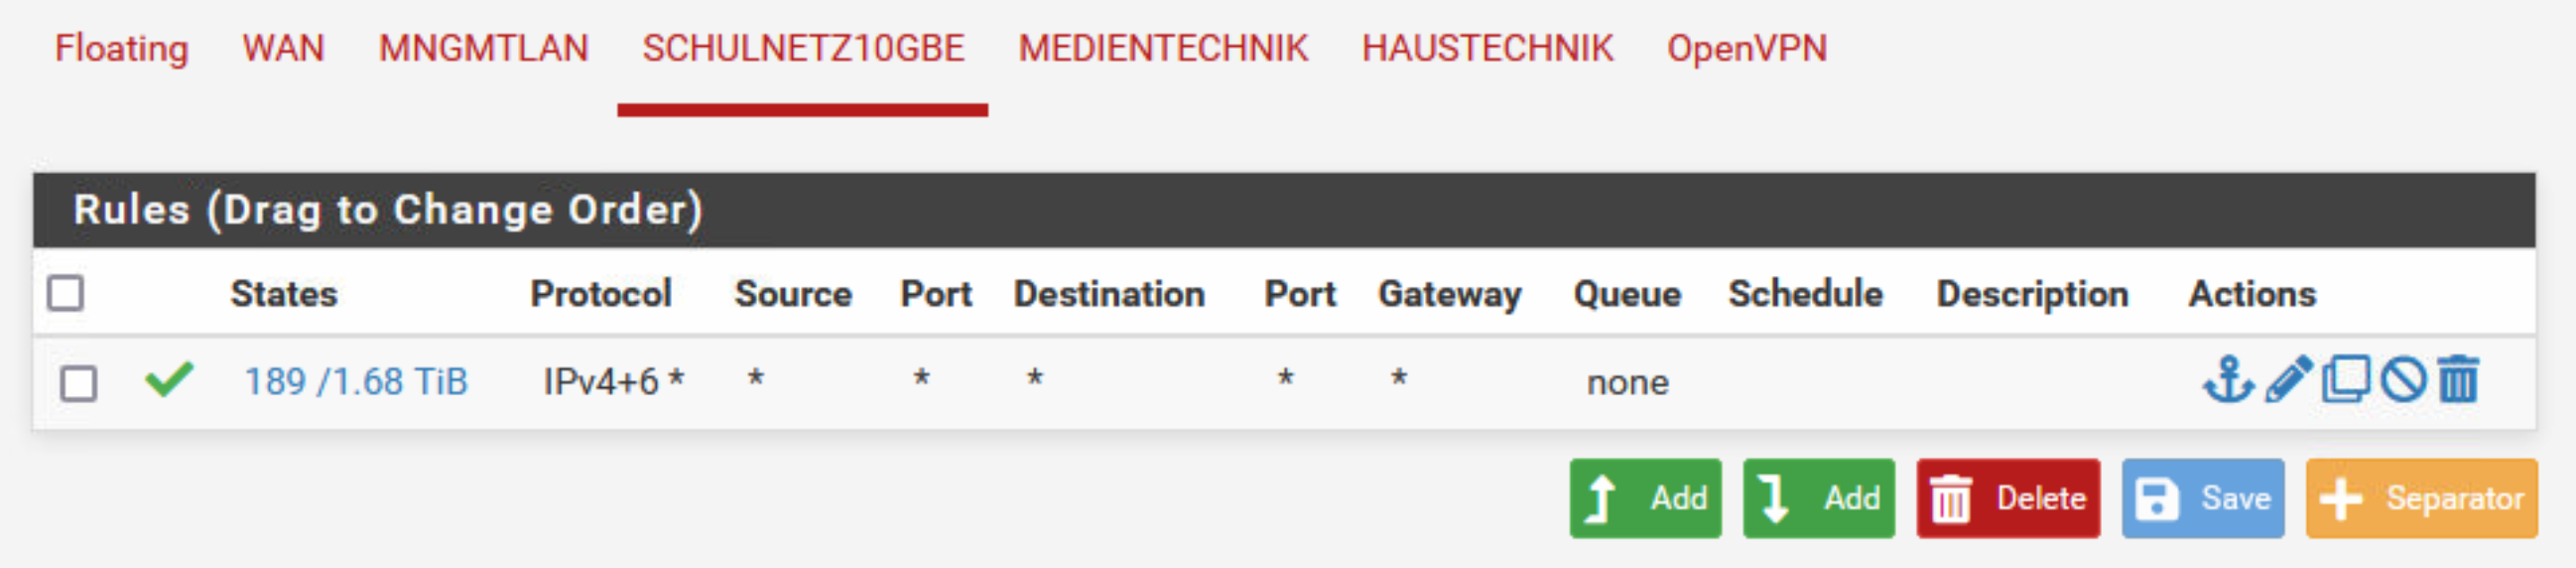Click the anchor icon in the rule row
The height and width of the screenshot is (568, 2576).
pos(2228,380)
